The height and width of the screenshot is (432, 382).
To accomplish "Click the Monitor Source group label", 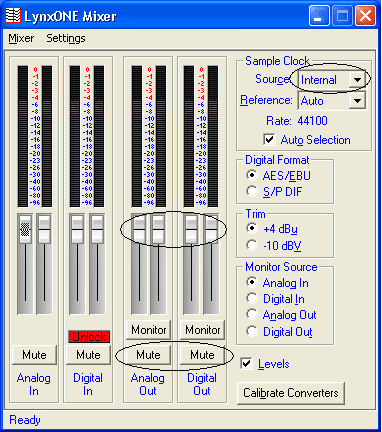I will click(x=281, y=267).
